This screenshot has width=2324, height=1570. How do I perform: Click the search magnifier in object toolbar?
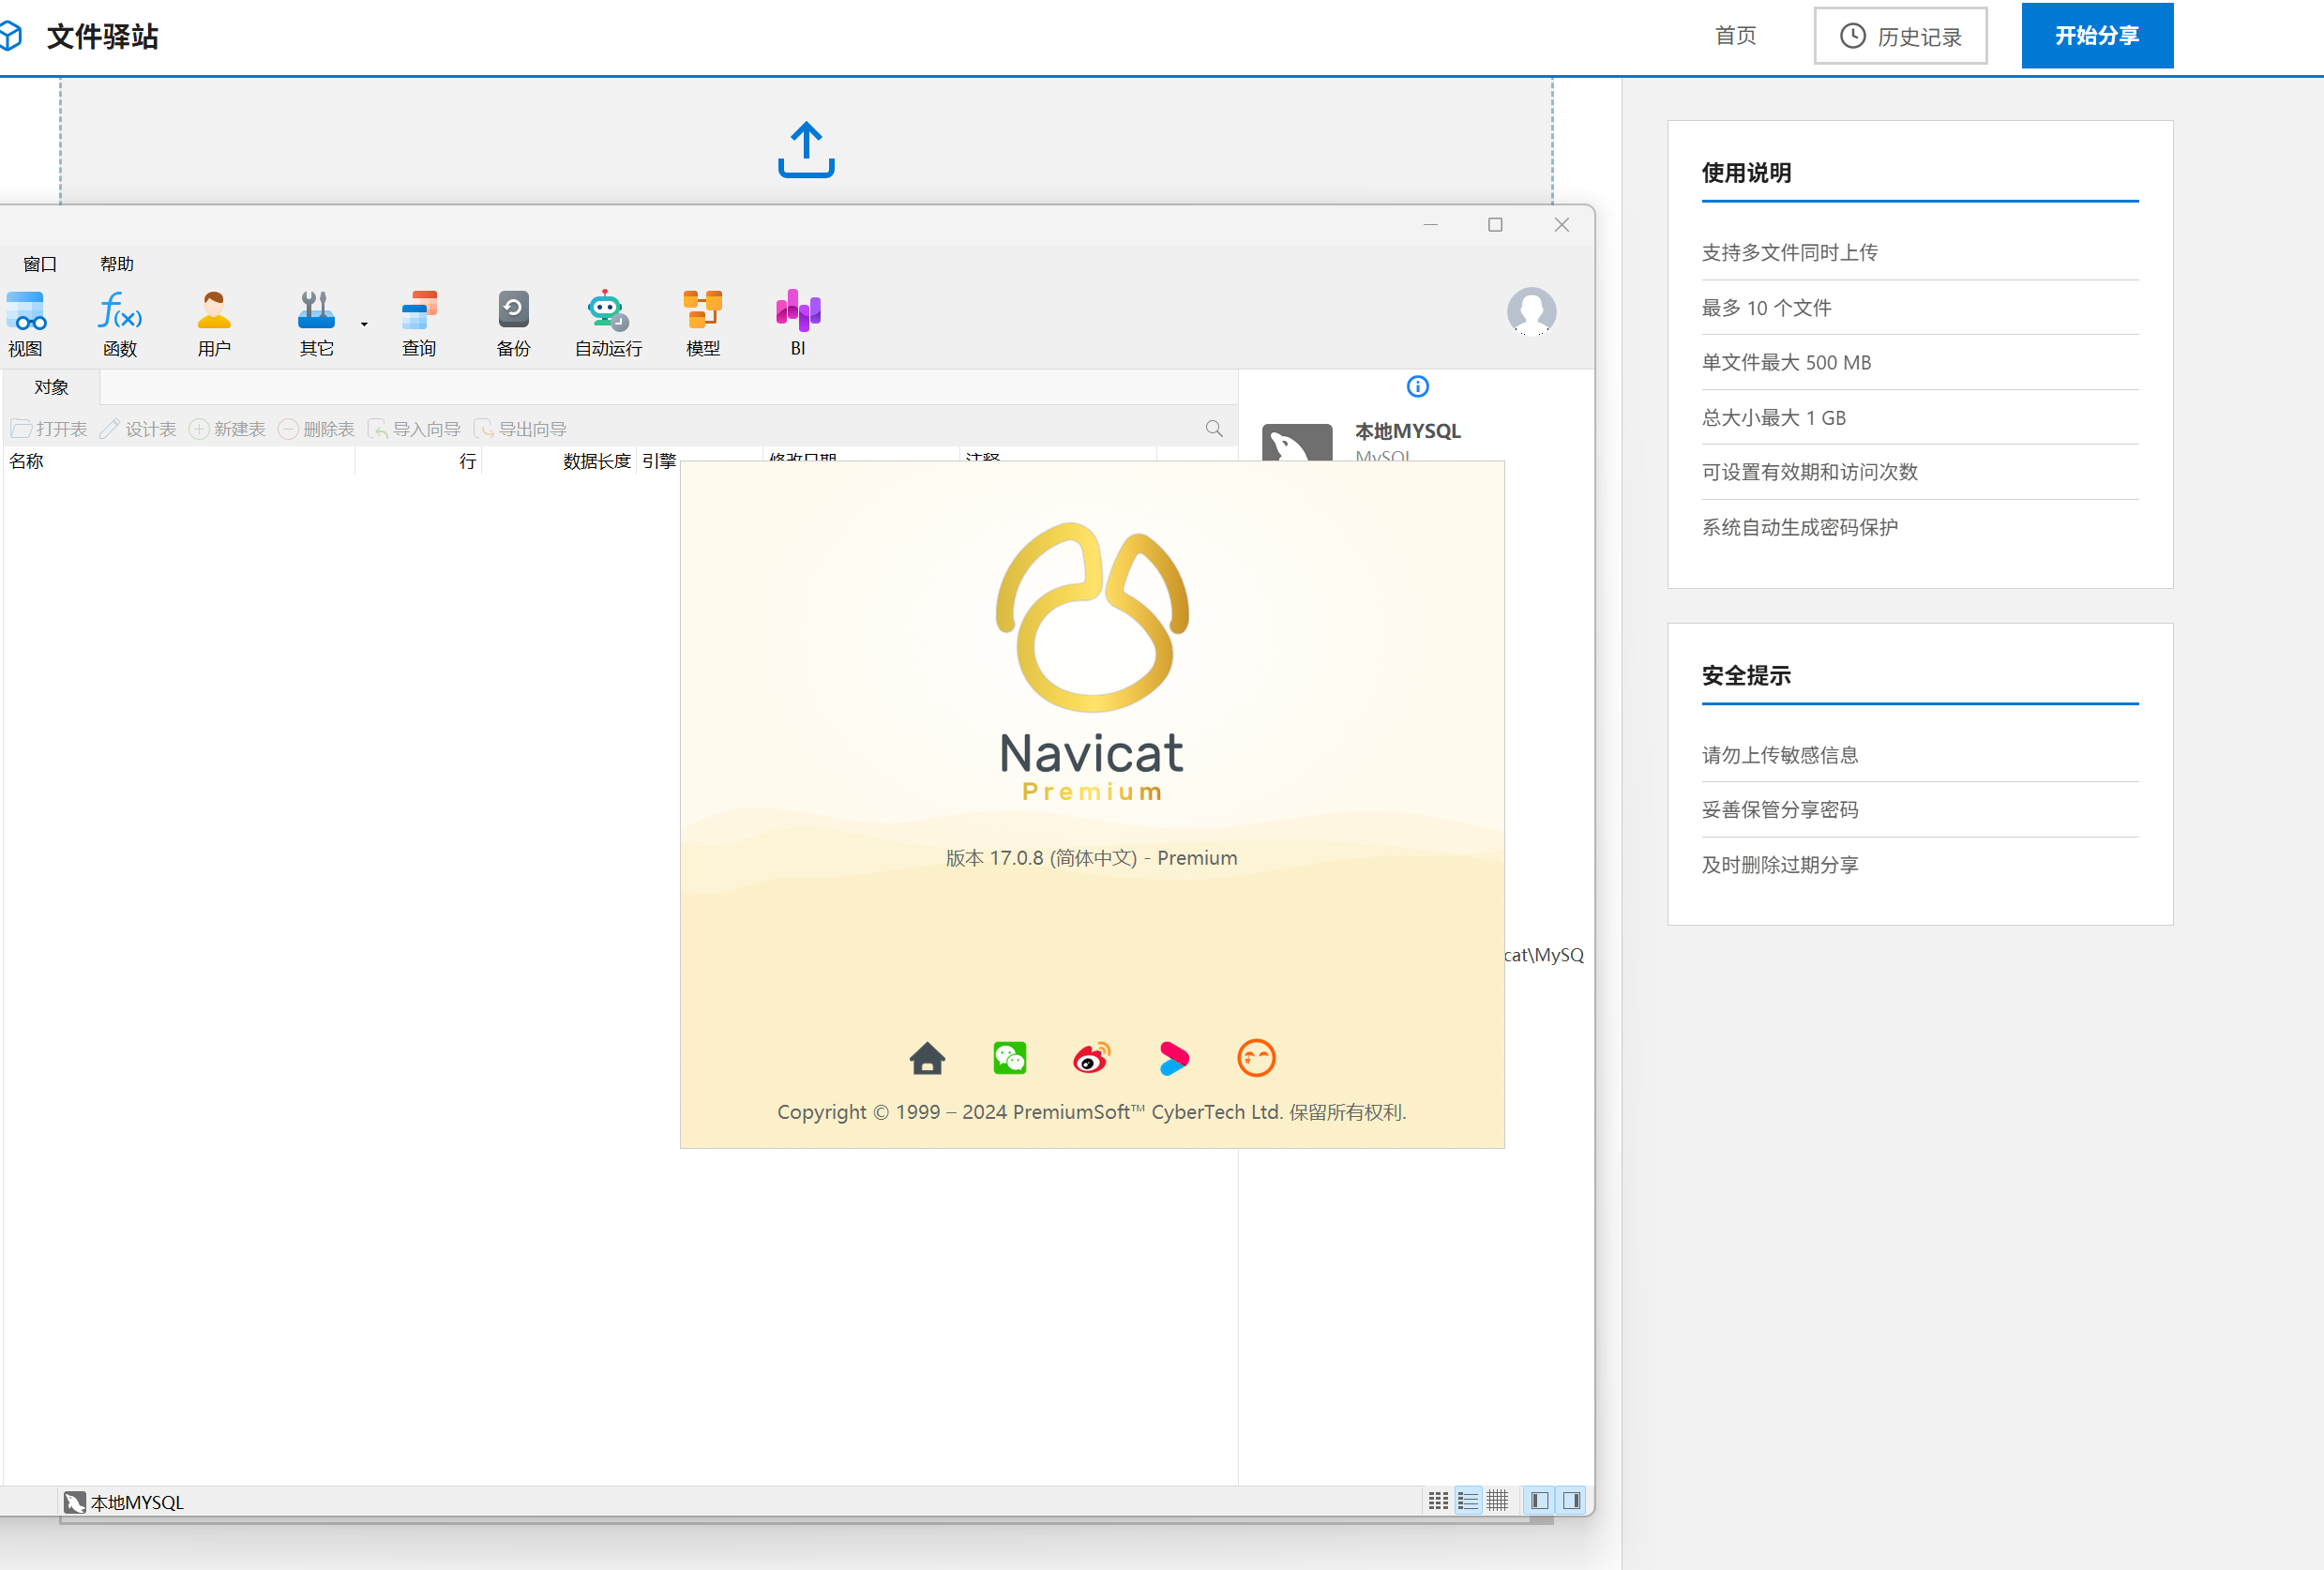click(x=1214, y=429)
